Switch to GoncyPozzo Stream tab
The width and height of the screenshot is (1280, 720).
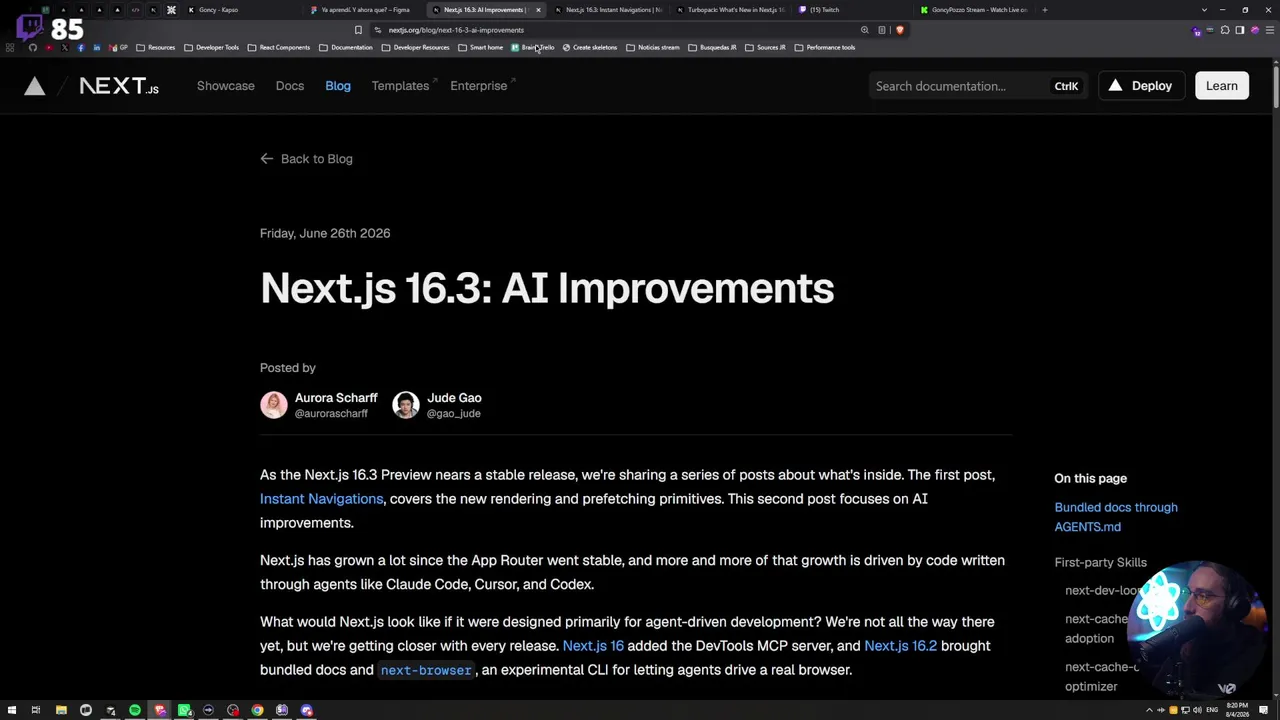(974, 10)
